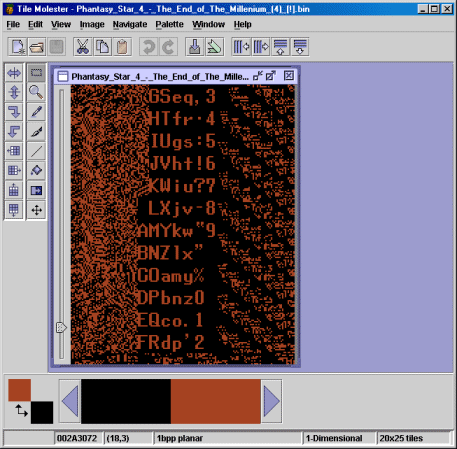457x449 pixels.
Task: Pick the black palette color
Action: 126,401
